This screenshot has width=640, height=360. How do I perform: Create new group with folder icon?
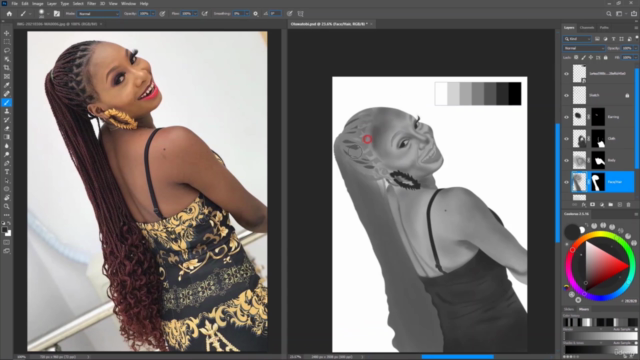[611, 204]
